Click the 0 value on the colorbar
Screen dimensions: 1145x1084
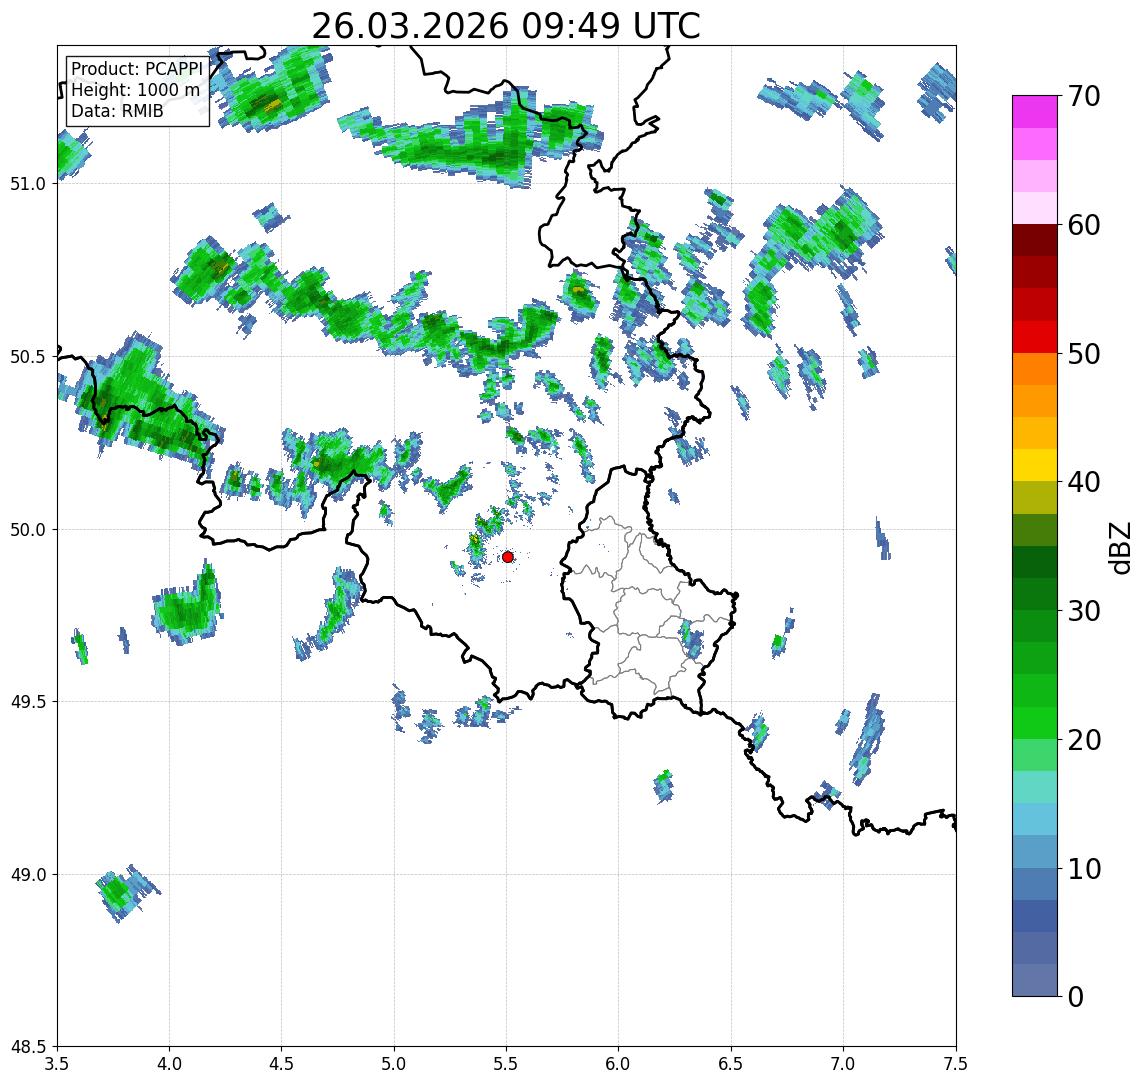(1076, 996)
